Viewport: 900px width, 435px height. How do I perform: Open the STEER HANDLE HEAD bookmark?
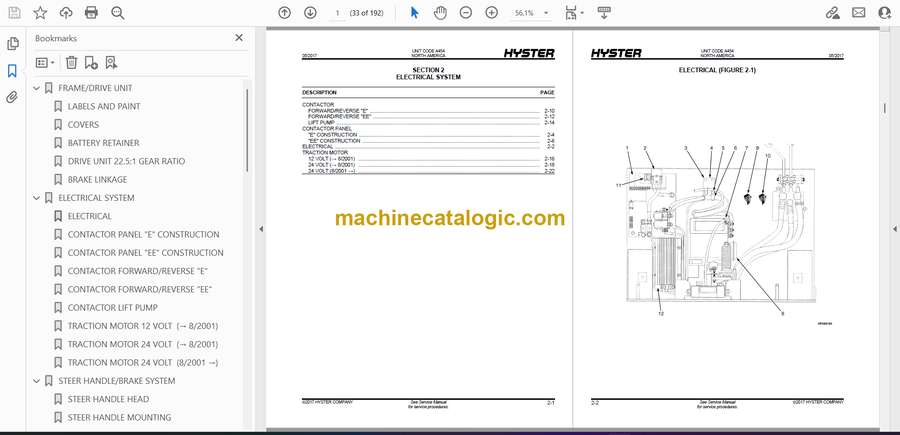[x=108, y=399]
